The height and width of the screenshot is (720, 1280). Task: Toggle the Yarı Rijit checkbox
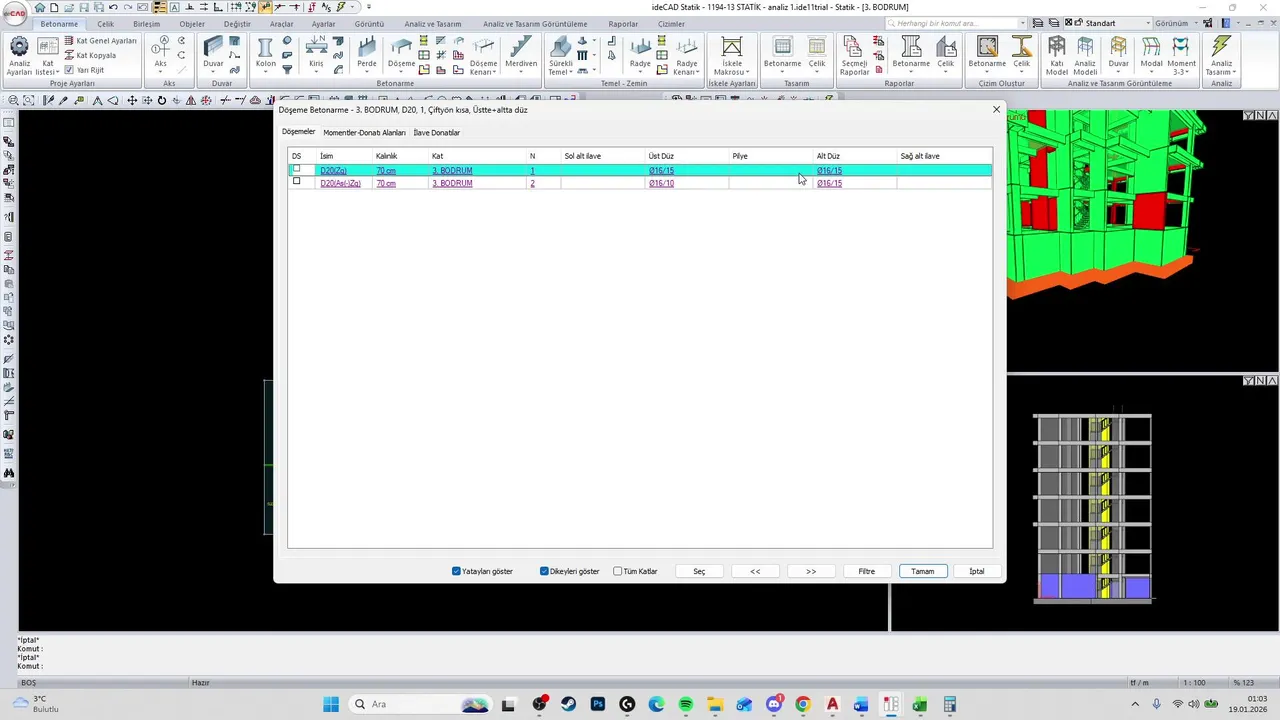pyautogui.click(x=68, y=70)
